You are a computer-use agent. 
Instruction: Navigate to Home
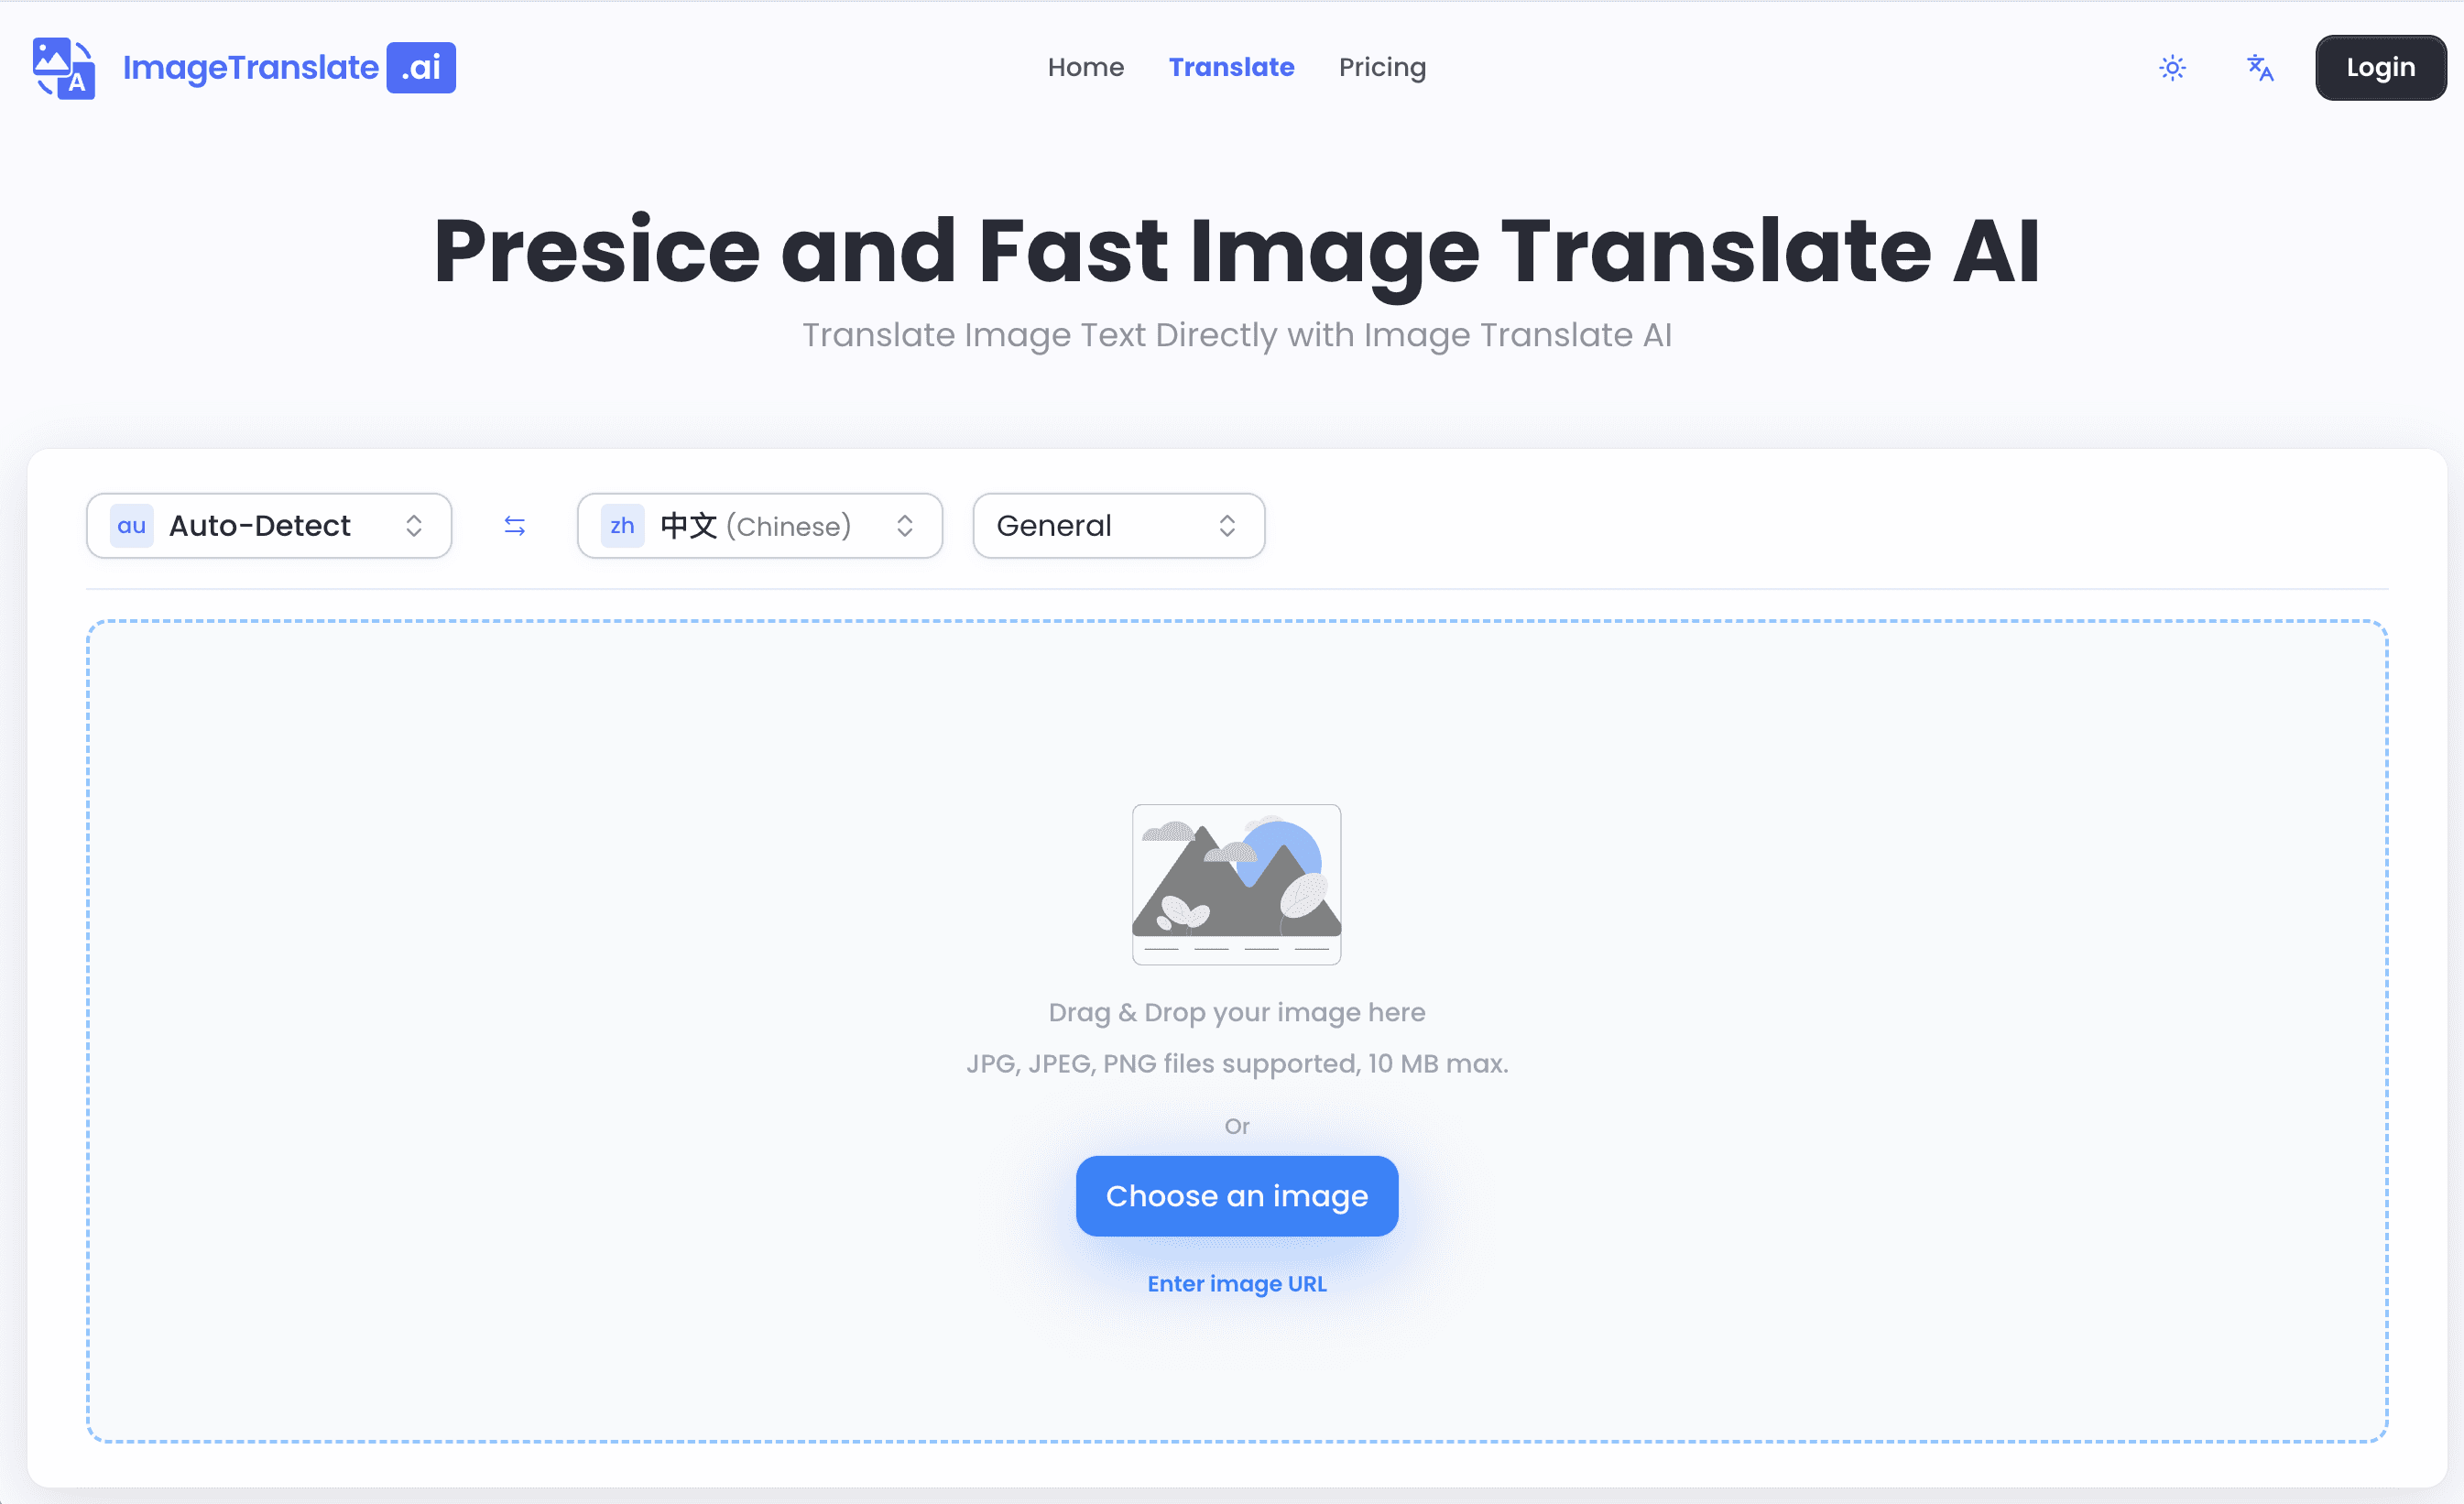[x=1086, y=67]
